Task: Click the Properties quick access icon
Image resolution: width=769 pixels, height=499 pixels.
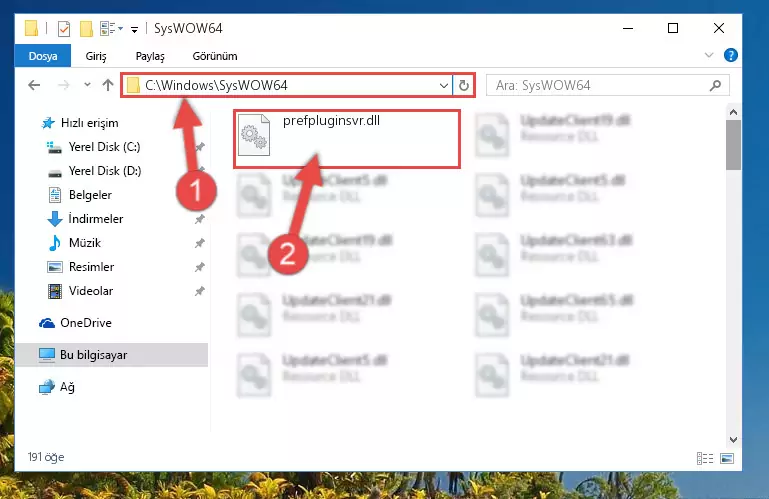Action: point(64,28)
